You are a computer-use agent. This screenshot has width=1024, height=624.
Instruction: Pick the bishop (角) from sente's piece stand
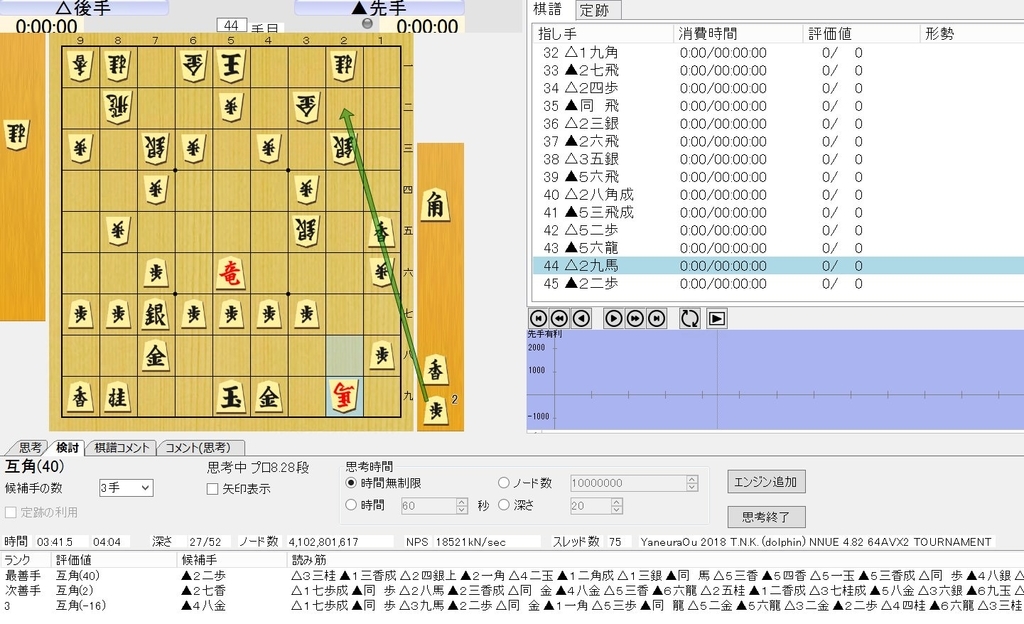pos(435,206)
